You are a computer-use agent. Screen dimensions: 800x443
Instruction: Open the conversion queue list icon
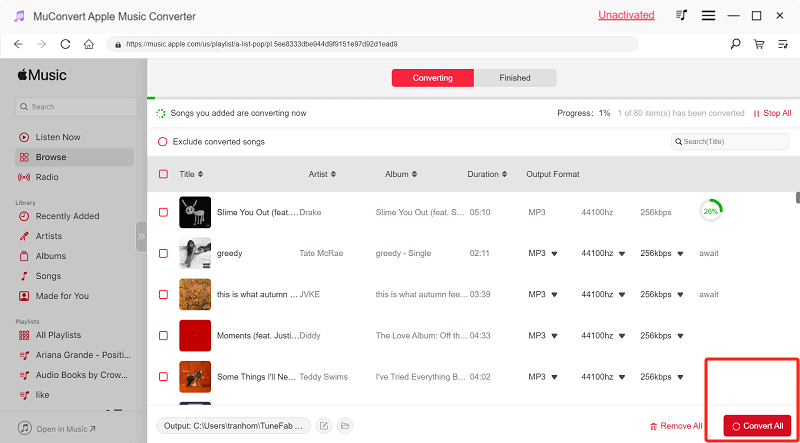(x=783, y=44)
